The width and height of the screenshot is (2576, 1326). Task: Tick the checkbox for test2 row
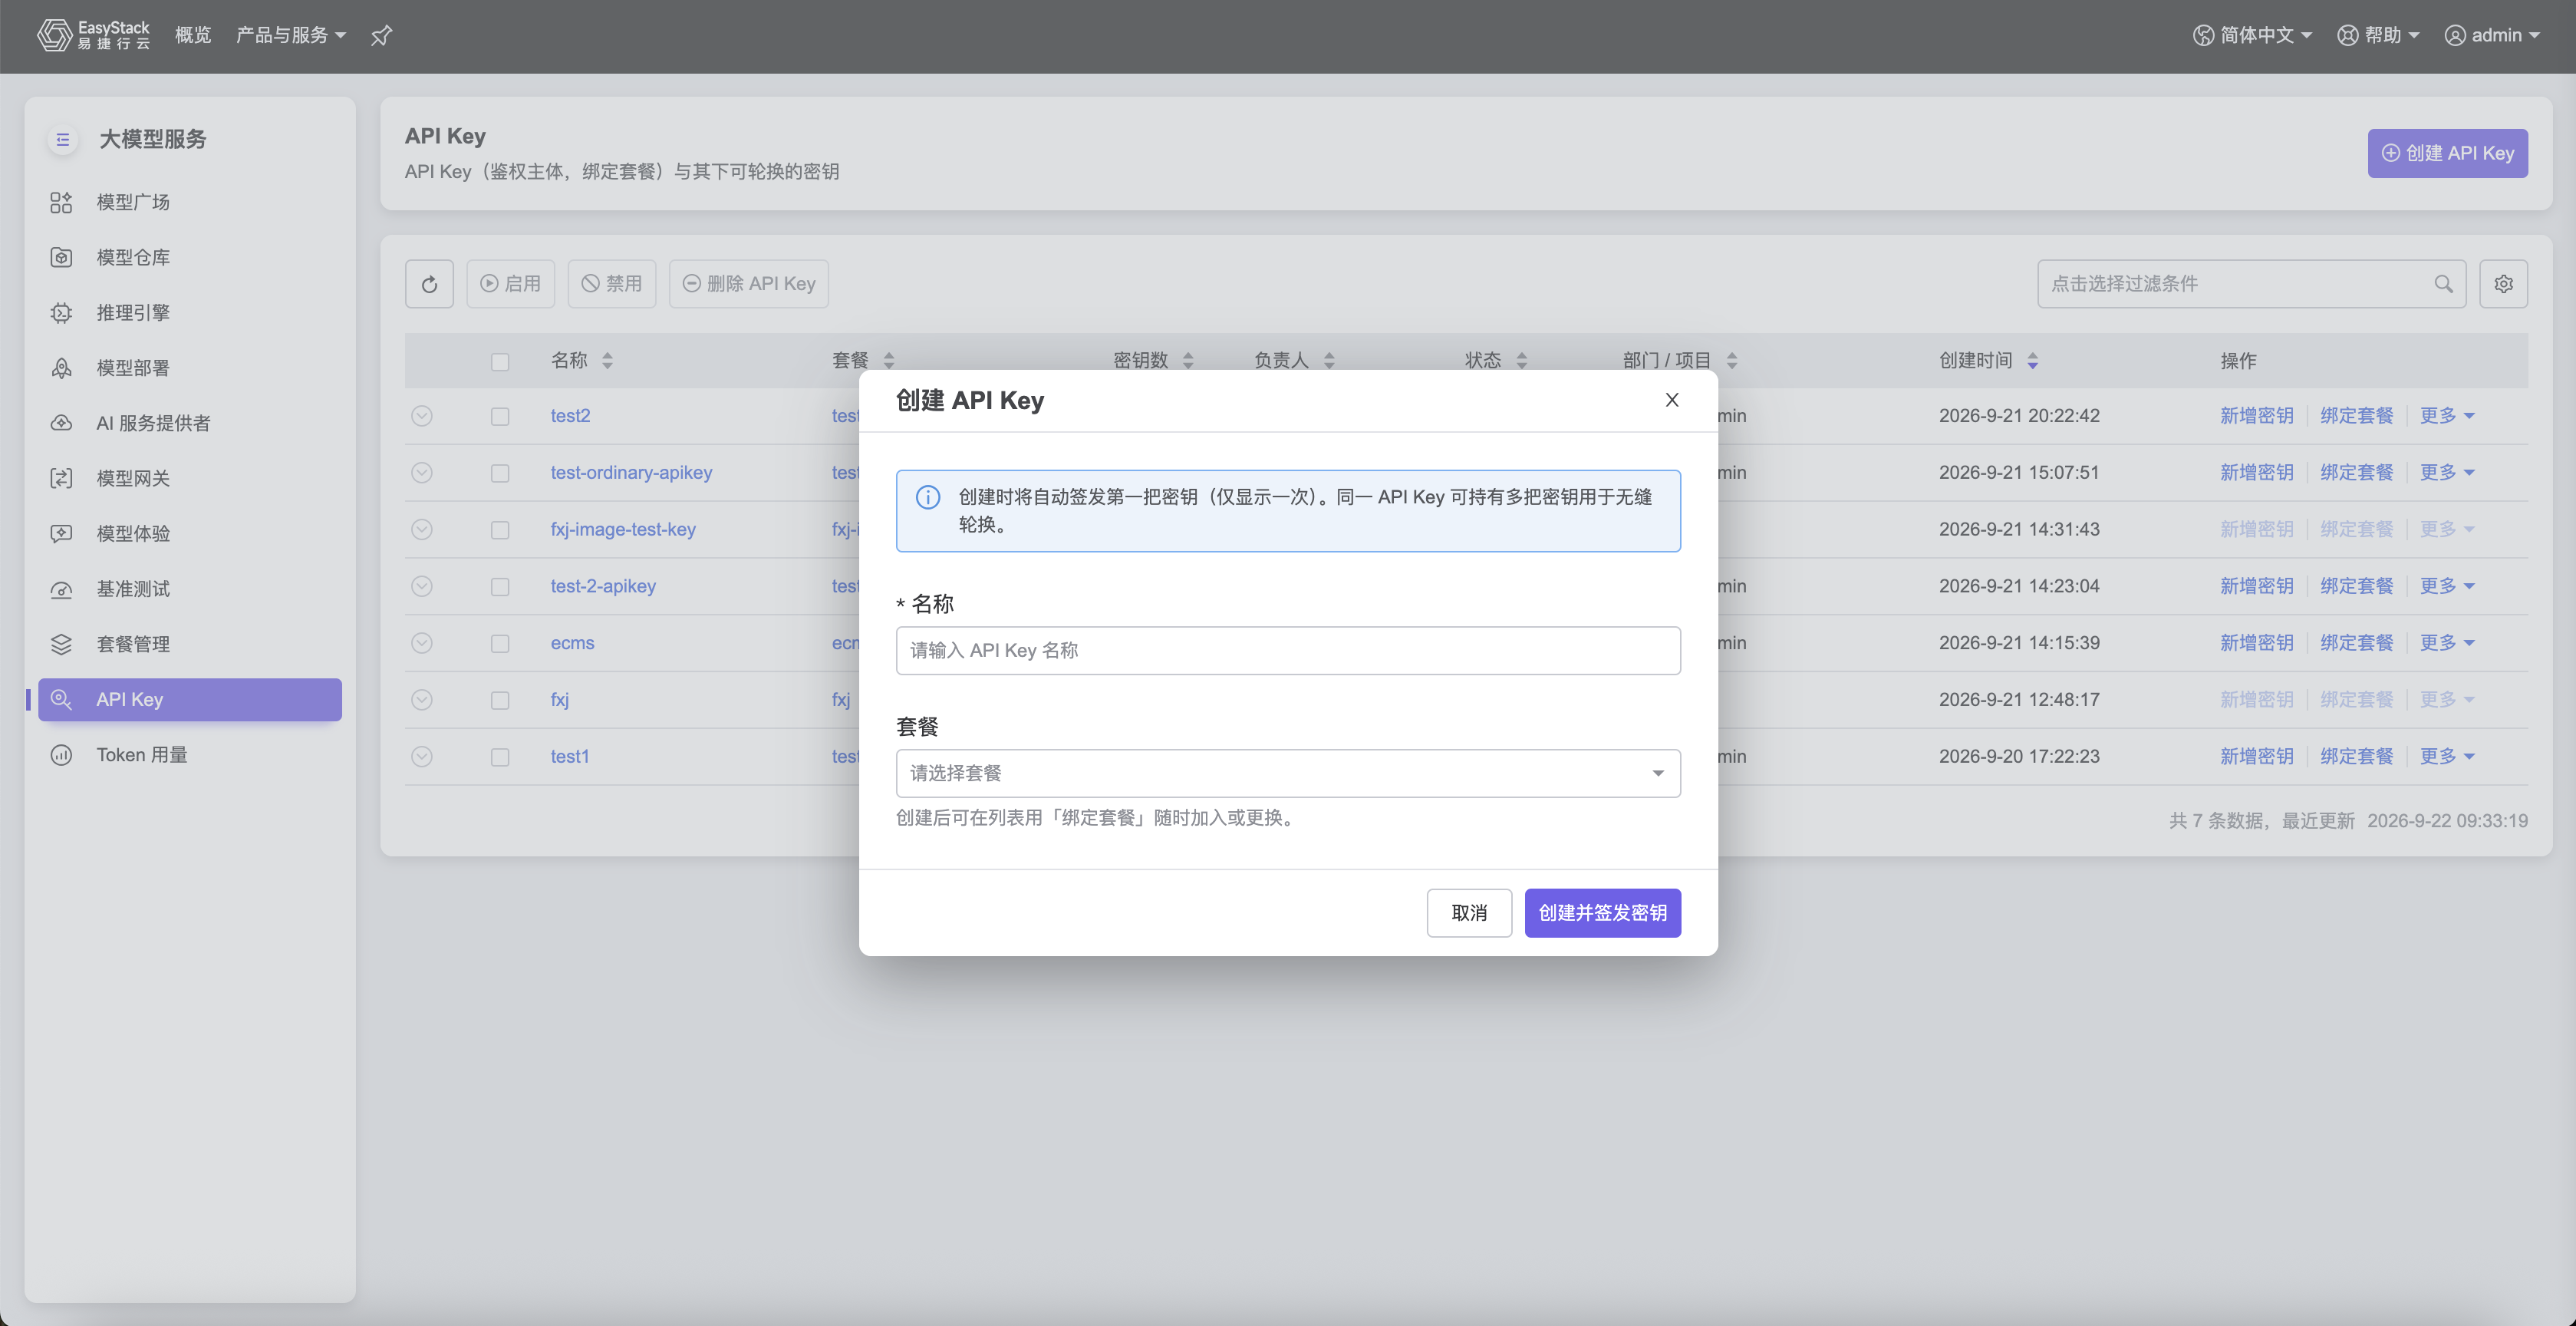(x=500, y=416)
